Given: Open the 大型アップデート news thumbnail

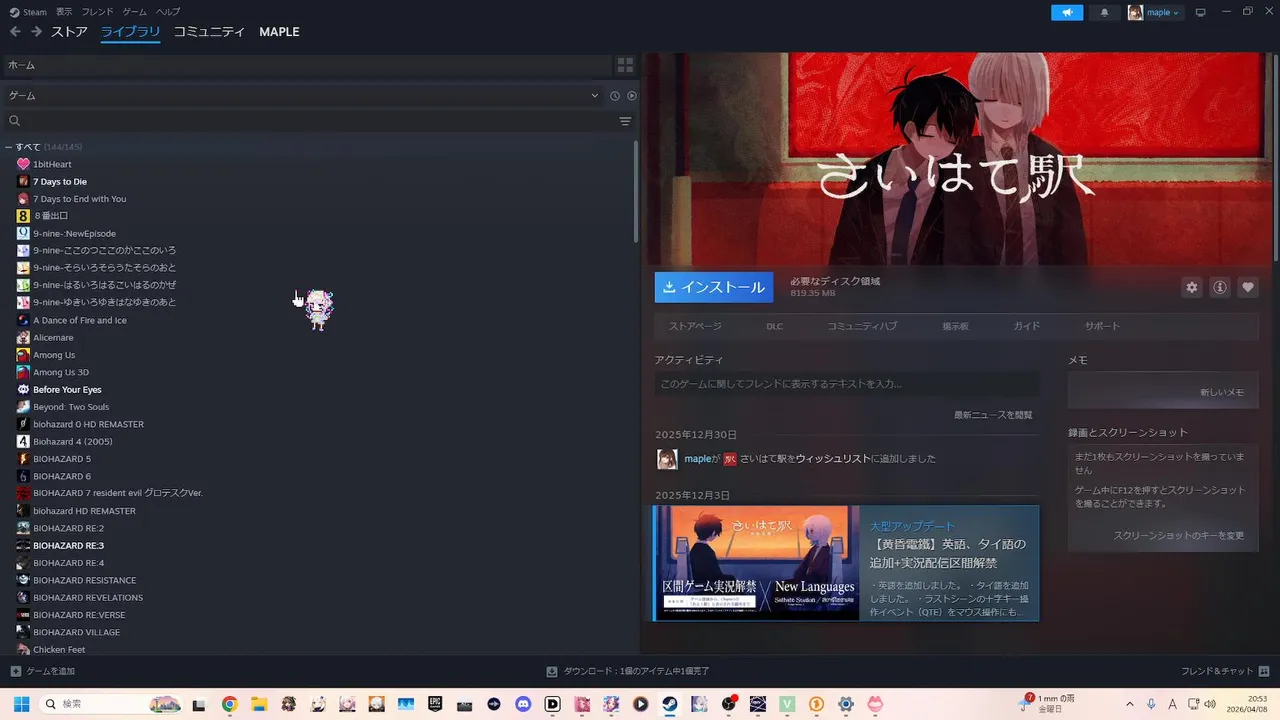Looking at the screenshot, I should [756, 563].
